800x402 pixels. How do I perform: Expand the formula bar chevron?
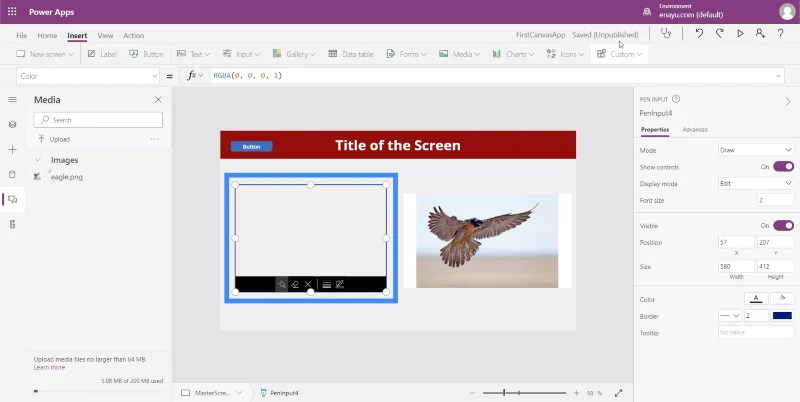pyautogui.click(x=779, y=76)
